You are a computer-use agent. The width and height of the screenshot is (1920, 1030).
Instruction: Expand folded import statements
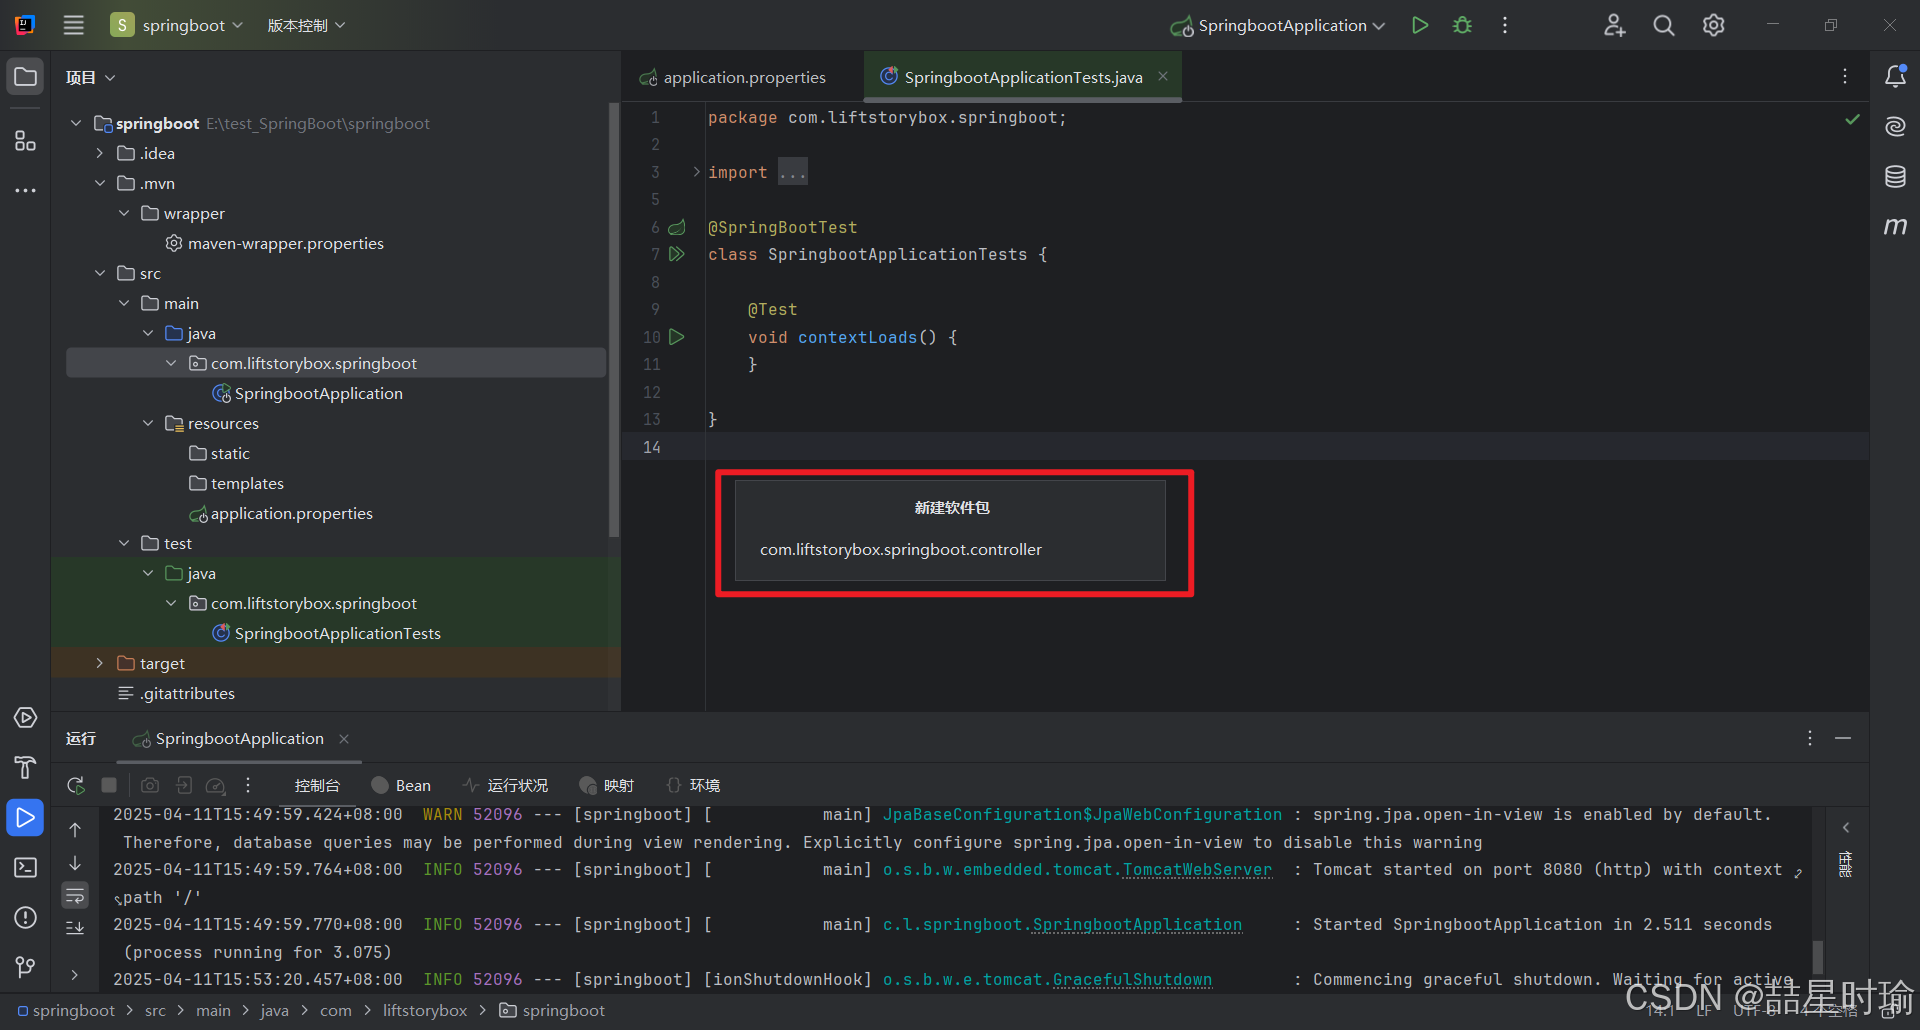696,172
